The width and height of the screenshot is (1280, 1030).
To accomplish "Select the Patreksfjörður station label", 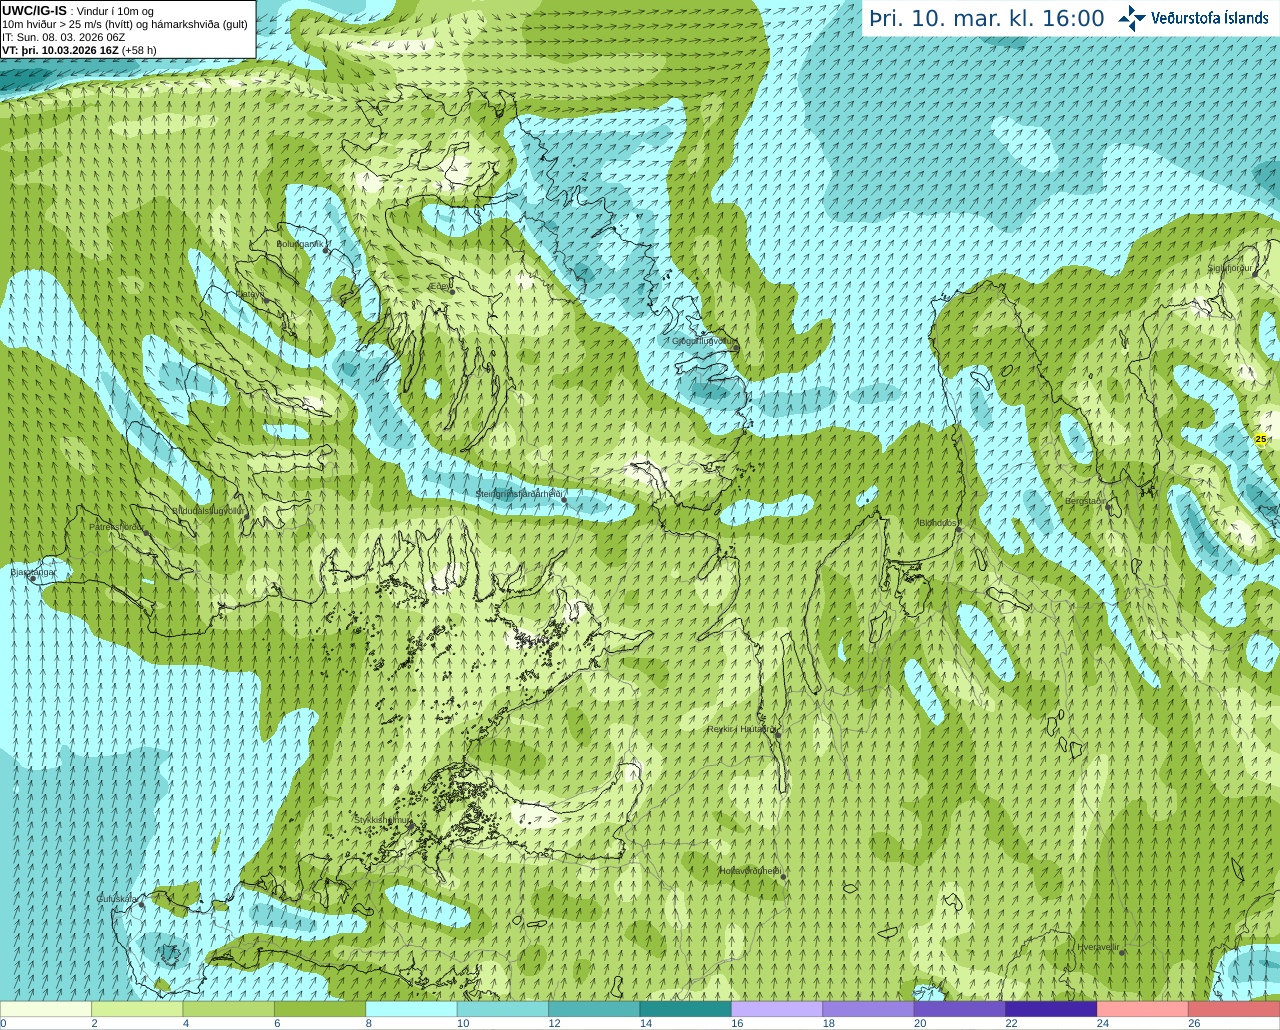I will pyautogui.click(x=117, y=527).
